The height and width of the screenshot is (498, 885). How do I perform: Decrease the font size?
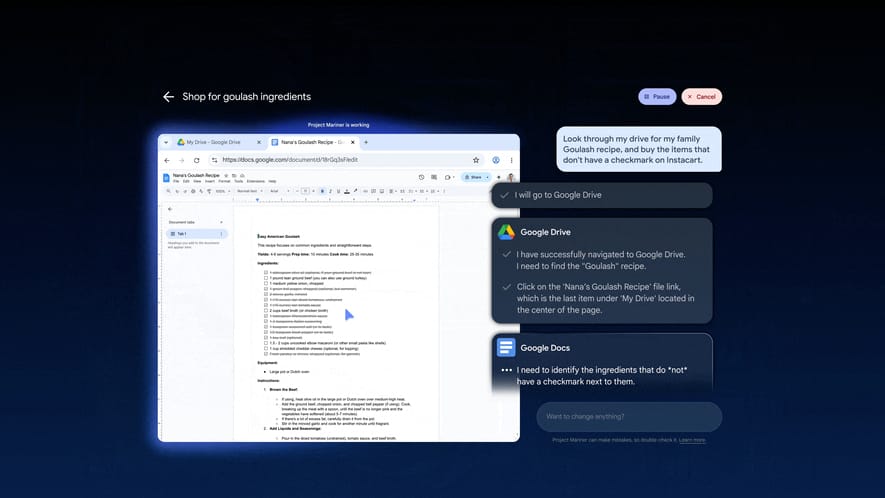[x=297, y=191]
